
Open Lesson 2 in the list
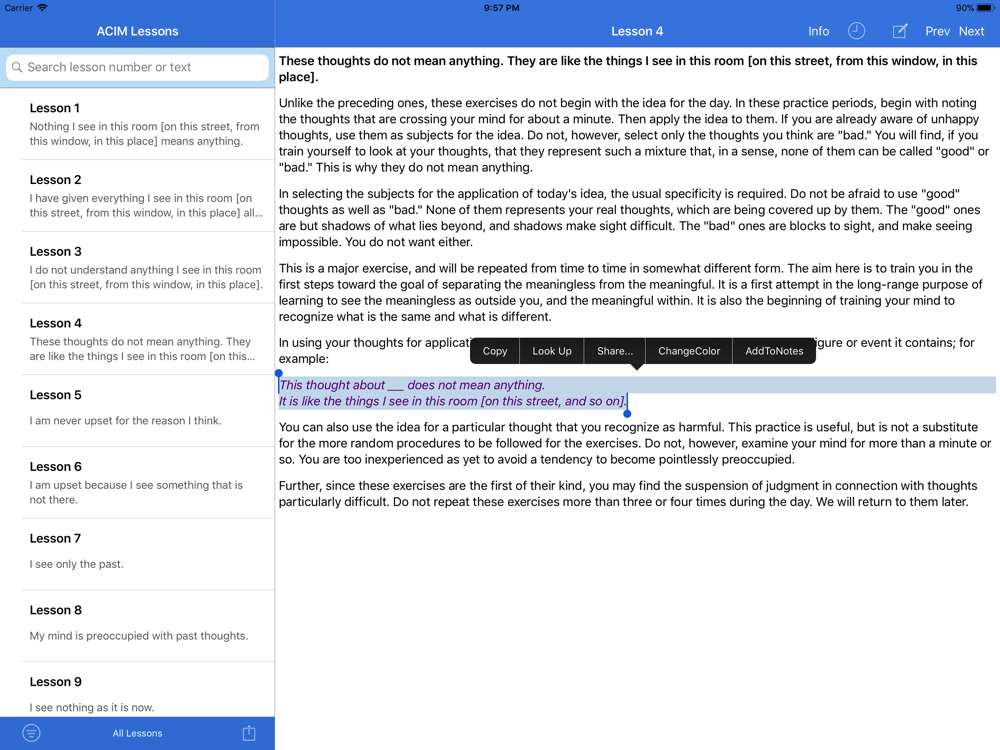pos(137,196)
